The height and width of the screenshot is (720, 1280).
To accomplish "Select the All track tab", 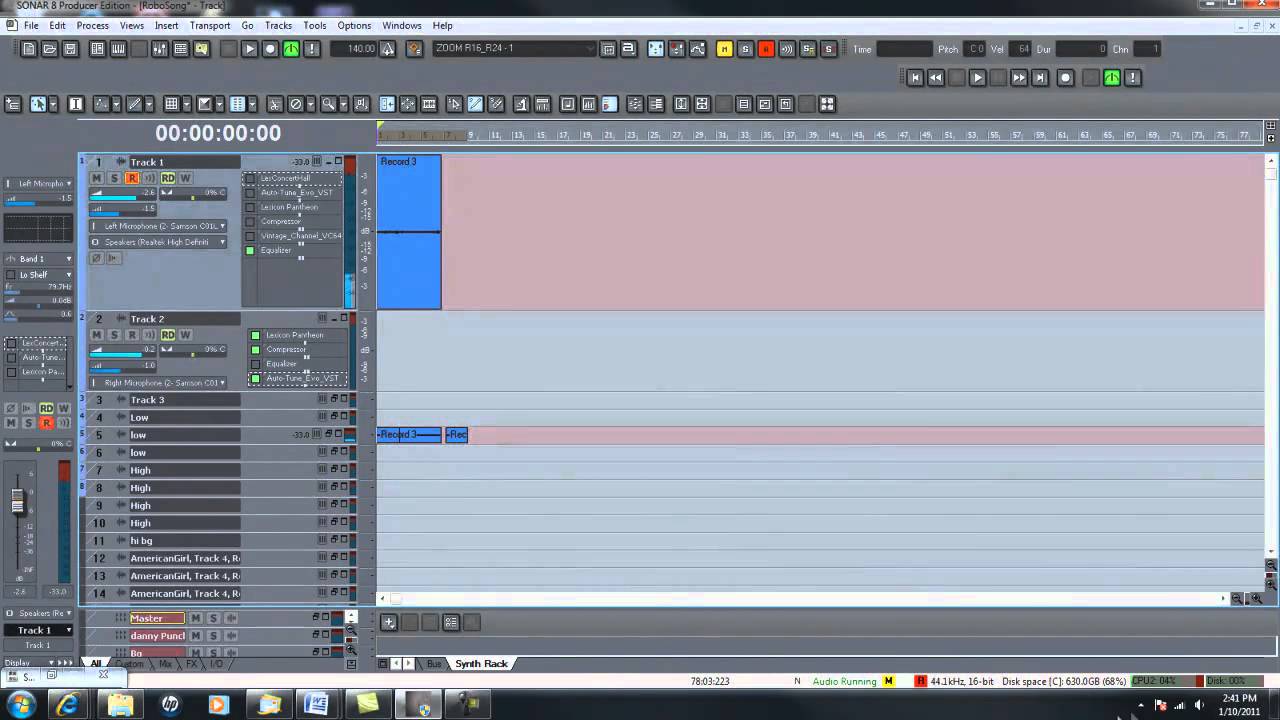I will pyautogui.click(x=96, y=664).
